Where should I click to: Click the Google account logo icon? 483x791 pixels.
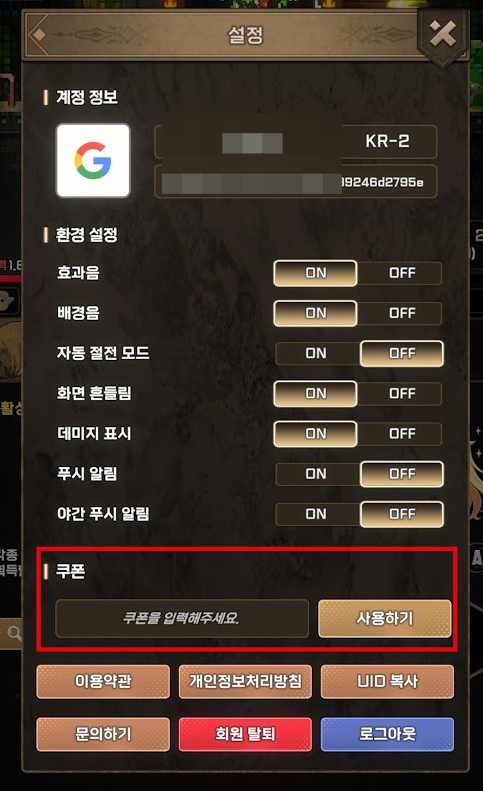point(93,160)
